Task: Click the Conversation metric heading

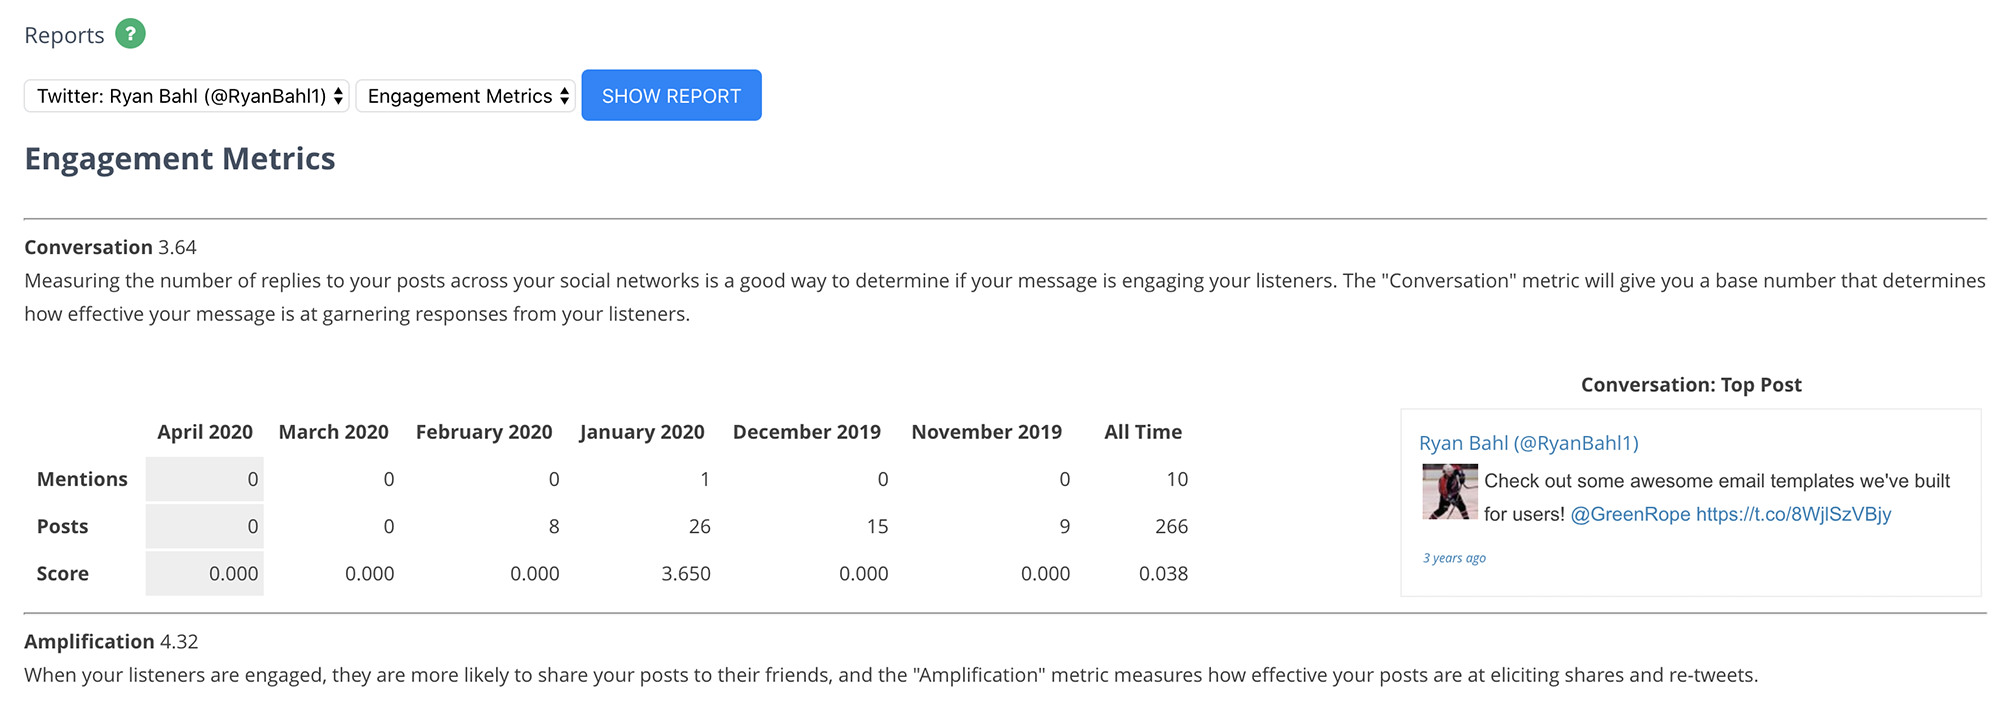Action: (89, 247)
